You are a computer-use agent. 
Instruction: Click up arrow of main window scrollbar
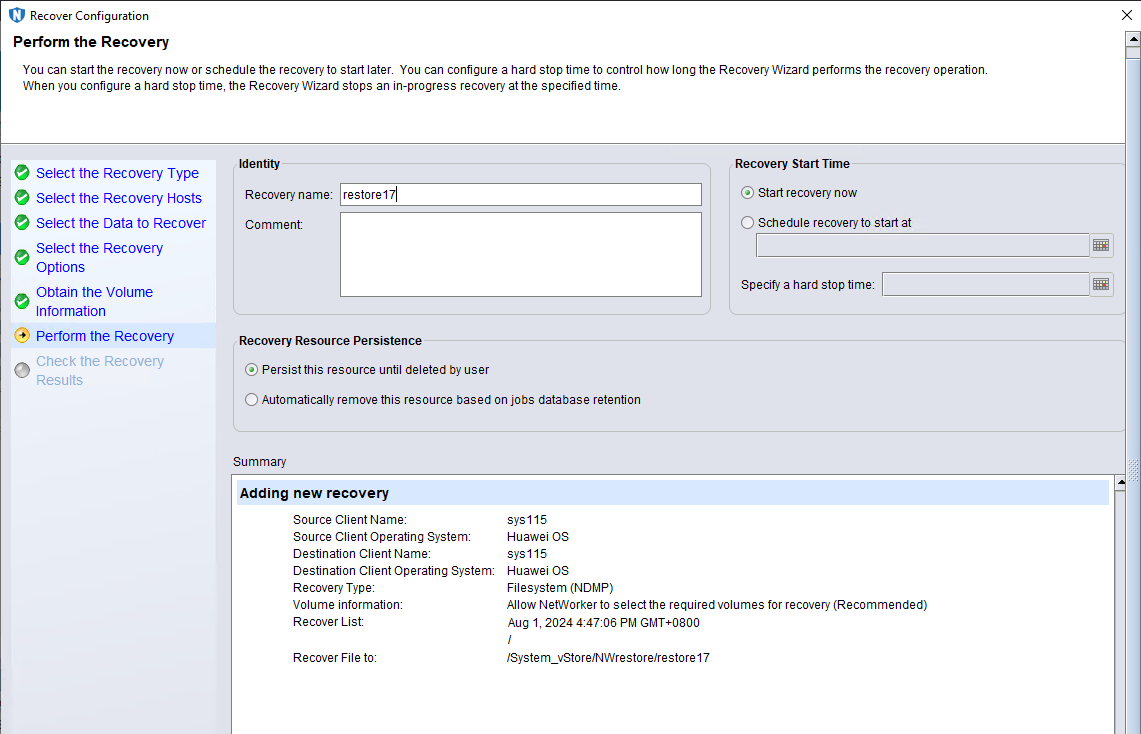pos(1133,39)
